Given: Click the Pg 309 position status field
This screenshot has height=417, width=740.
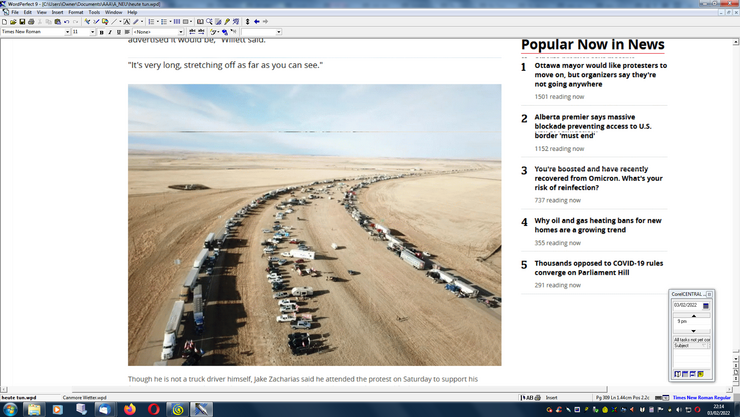Looking at the screenshot, I should 622,398.
